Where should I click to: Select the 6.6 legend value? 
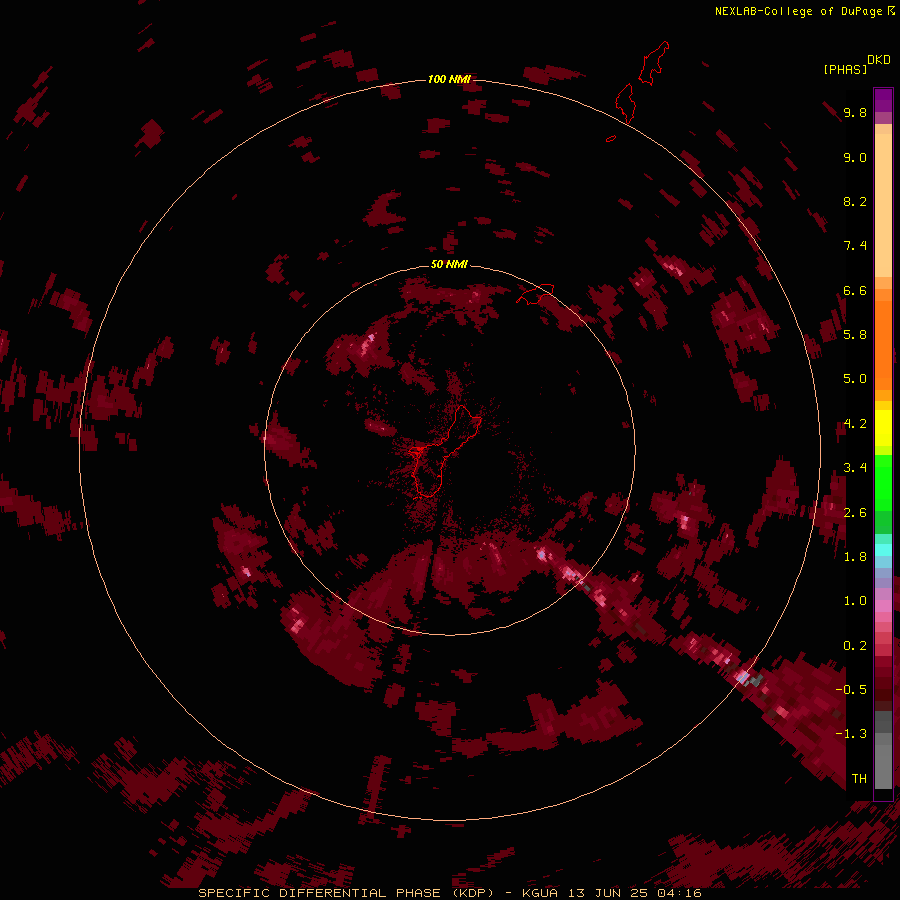(855, 290)
